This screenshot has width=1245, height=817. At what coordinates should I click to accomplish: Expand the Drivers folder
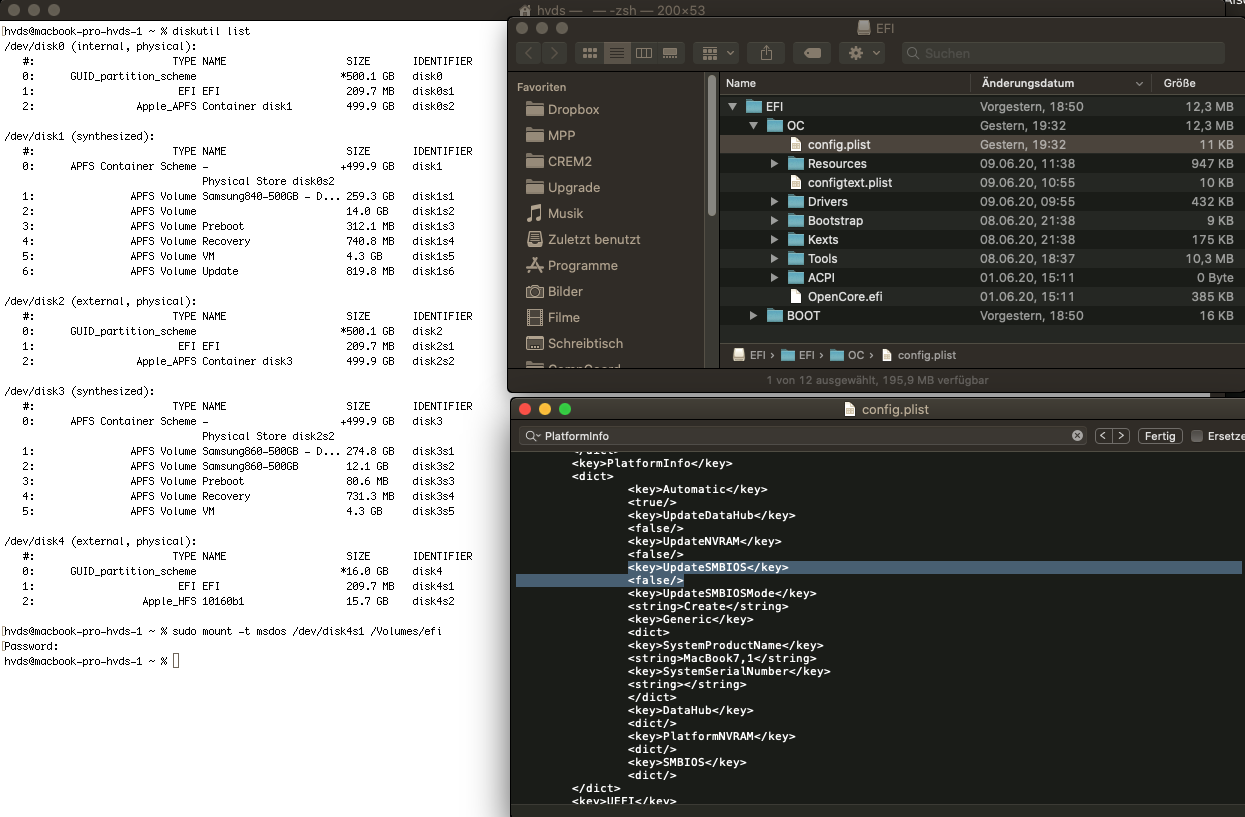[774, 202]
